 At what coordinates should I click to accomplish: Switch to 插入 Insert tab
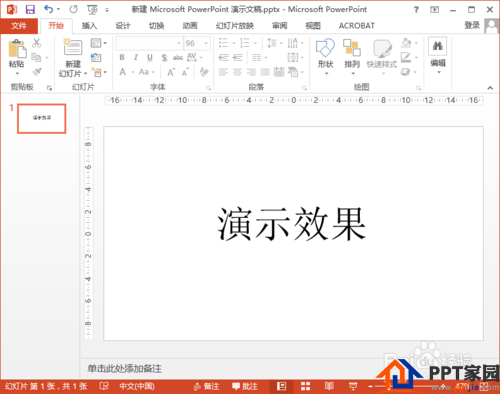[89, 26]
